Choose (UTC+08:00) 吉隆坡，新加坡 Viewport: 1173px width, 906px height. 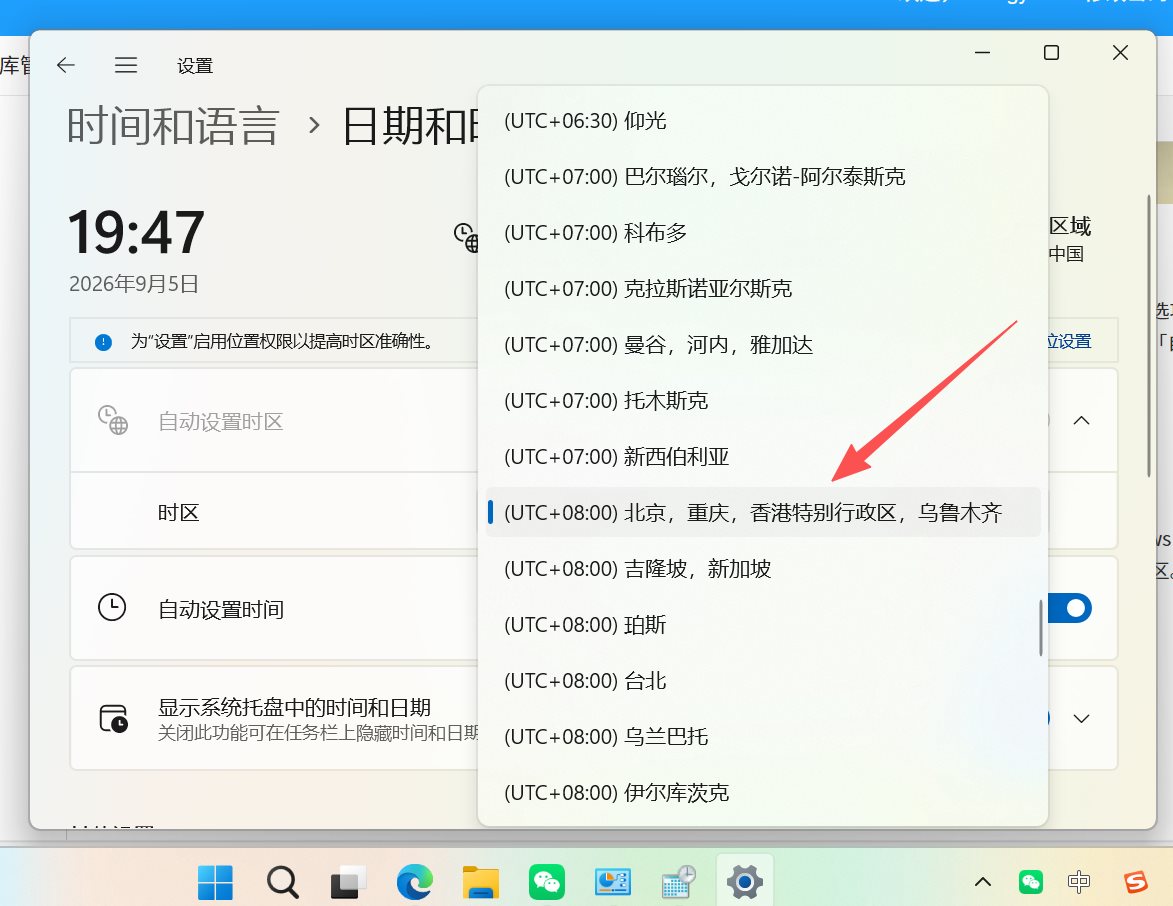(763, 569)
